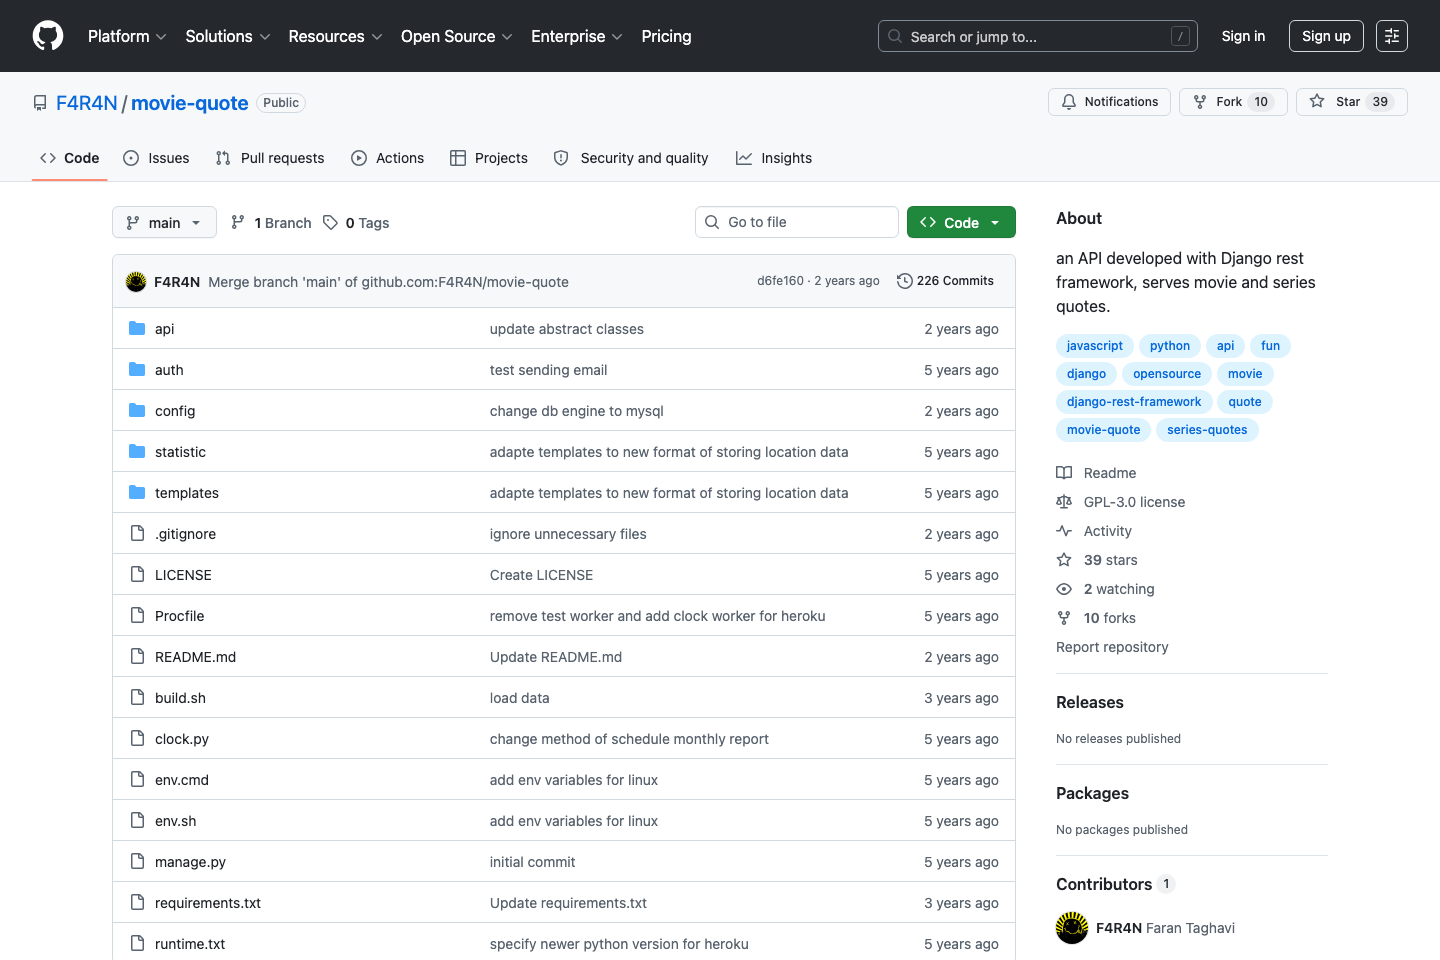The height and width of the screenshot is (960, 1440).
Task: Open the README.md file
Action: (195, 657)
